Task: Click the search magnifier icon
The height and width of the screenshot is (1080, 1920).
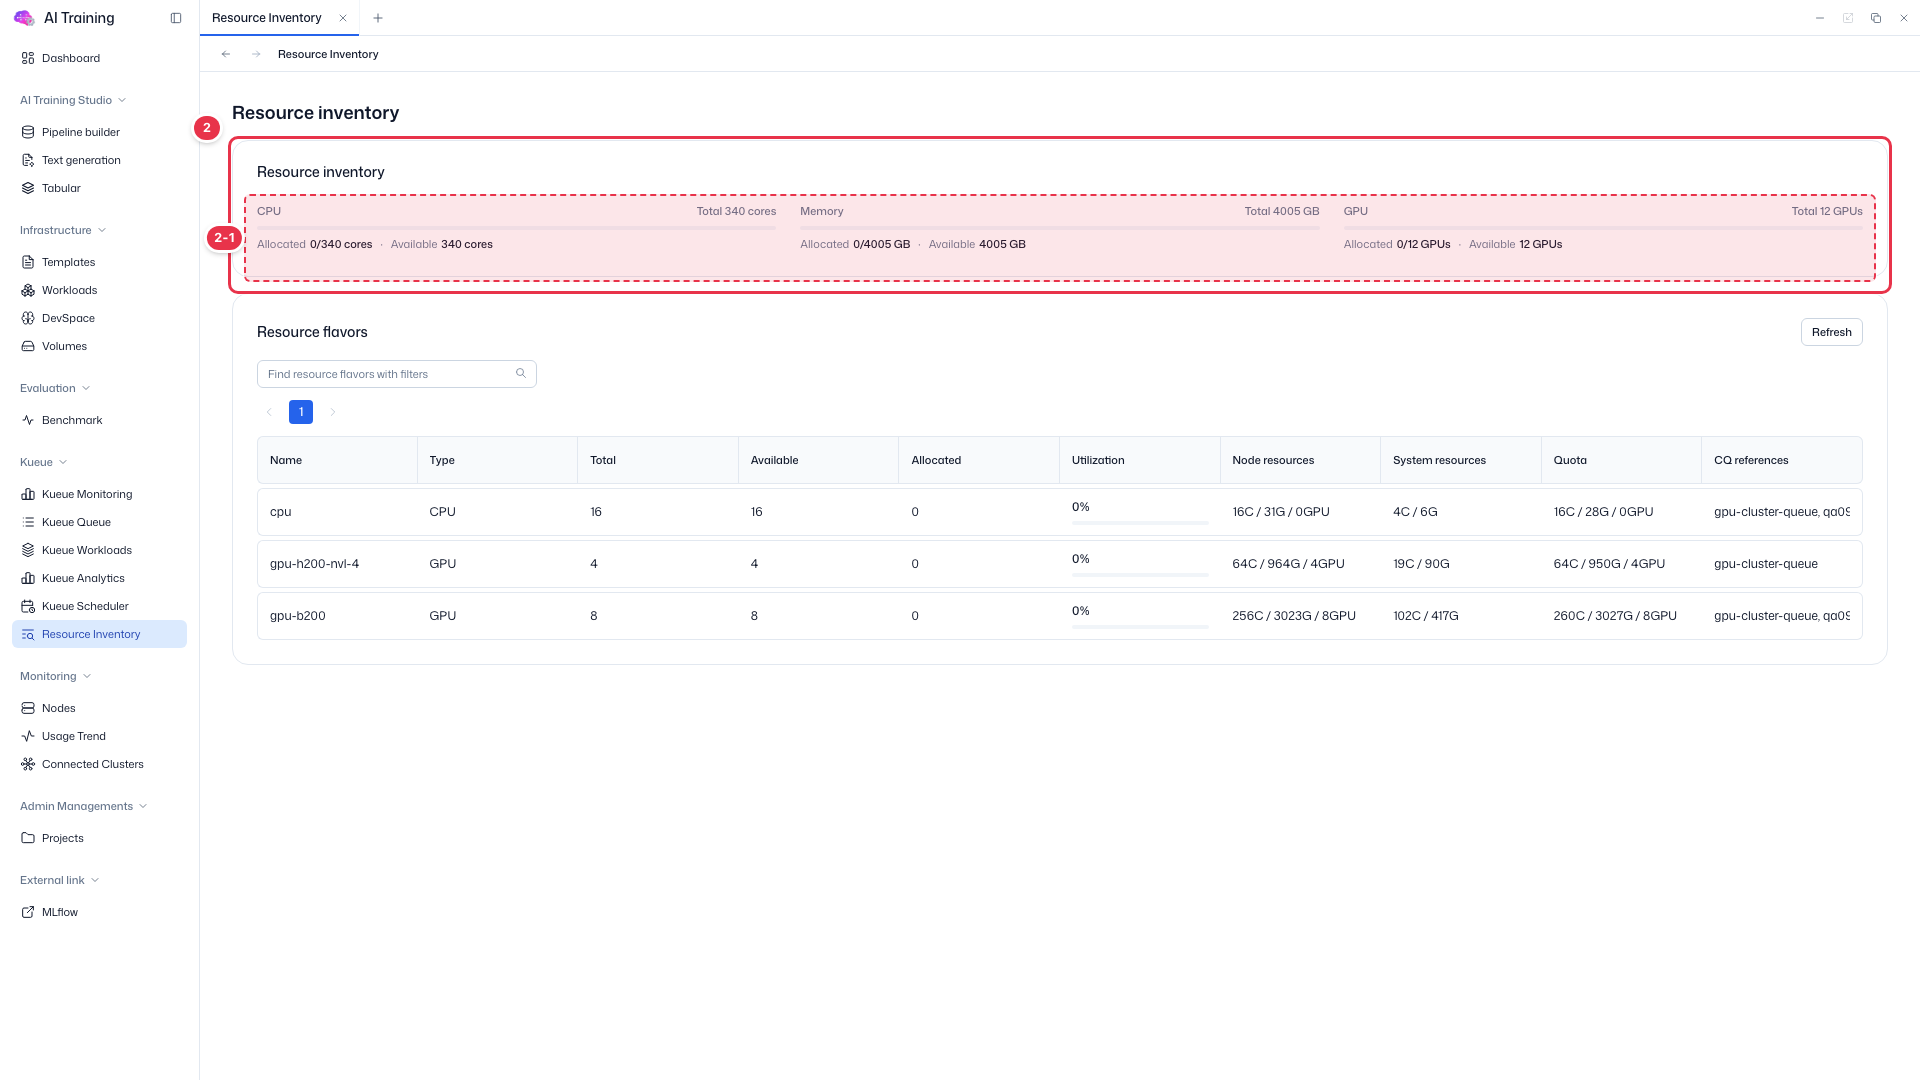Action: click(x=521, y=373)
